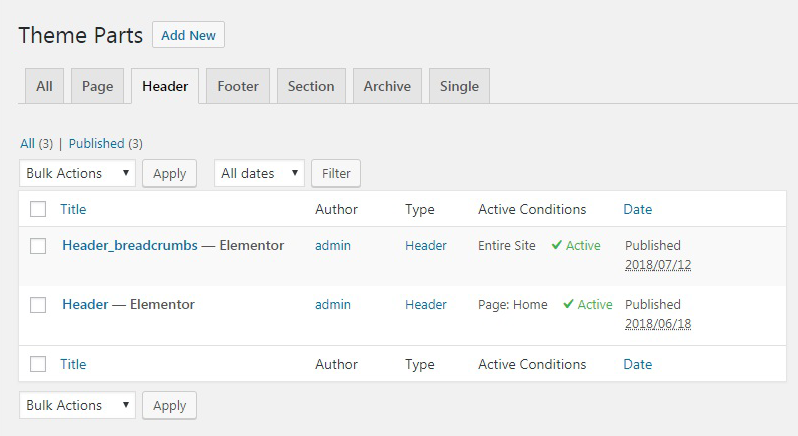Click the green Active checkmark for Entire Site
Image resolution: width=798 pixels, height=436 pixels.
point(557,246)
